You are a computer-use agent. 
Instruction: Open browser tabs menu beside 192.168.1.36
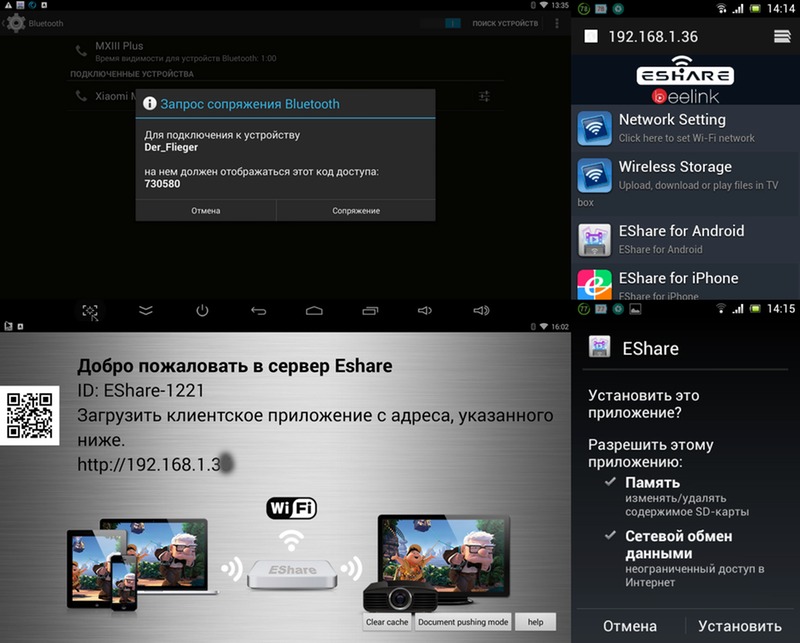[x=782, y=36]
